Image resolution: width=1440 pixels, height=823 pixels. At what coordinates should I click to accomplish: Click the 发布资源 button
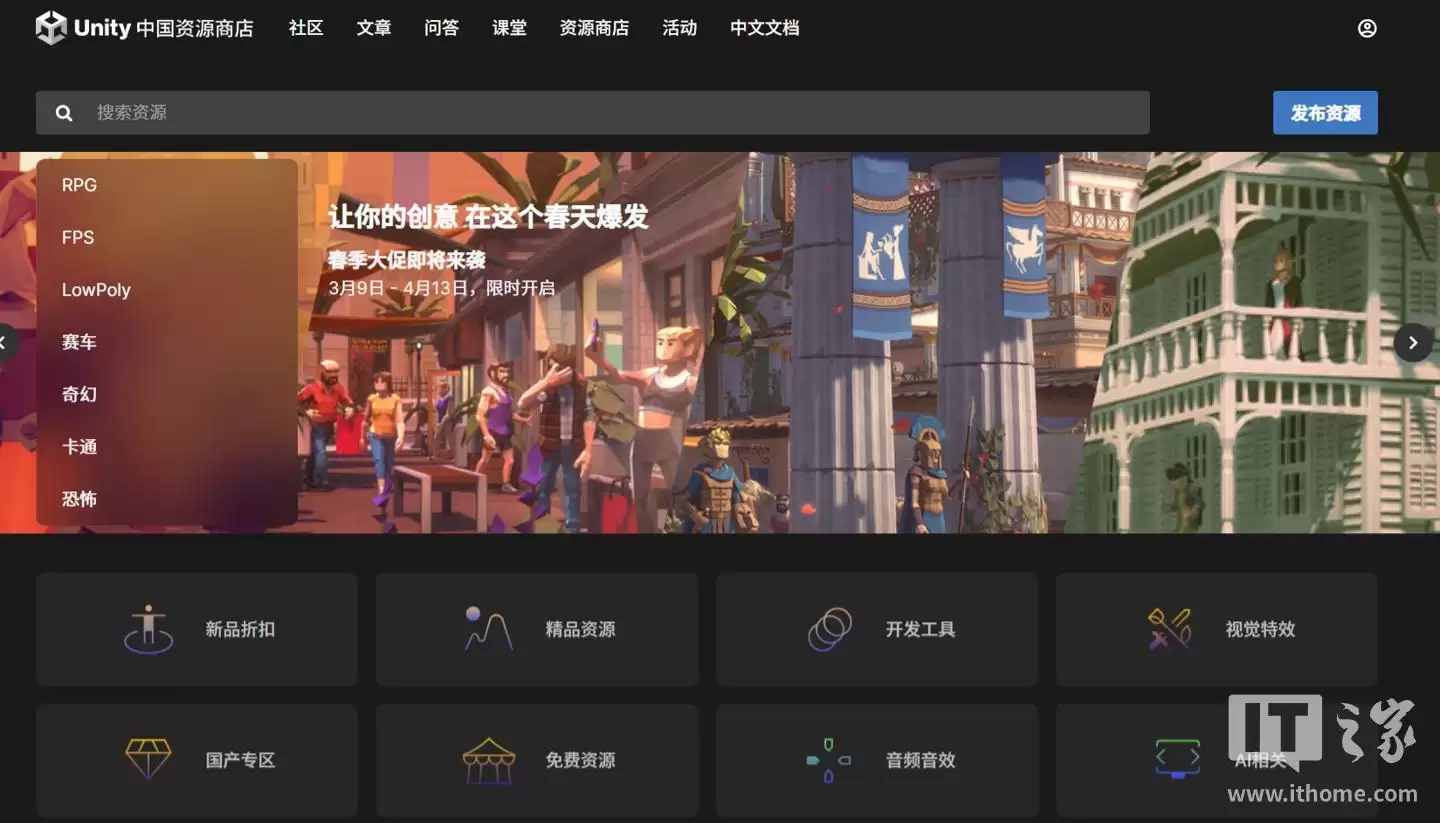pyautogui.click(x=1325, y=113)
